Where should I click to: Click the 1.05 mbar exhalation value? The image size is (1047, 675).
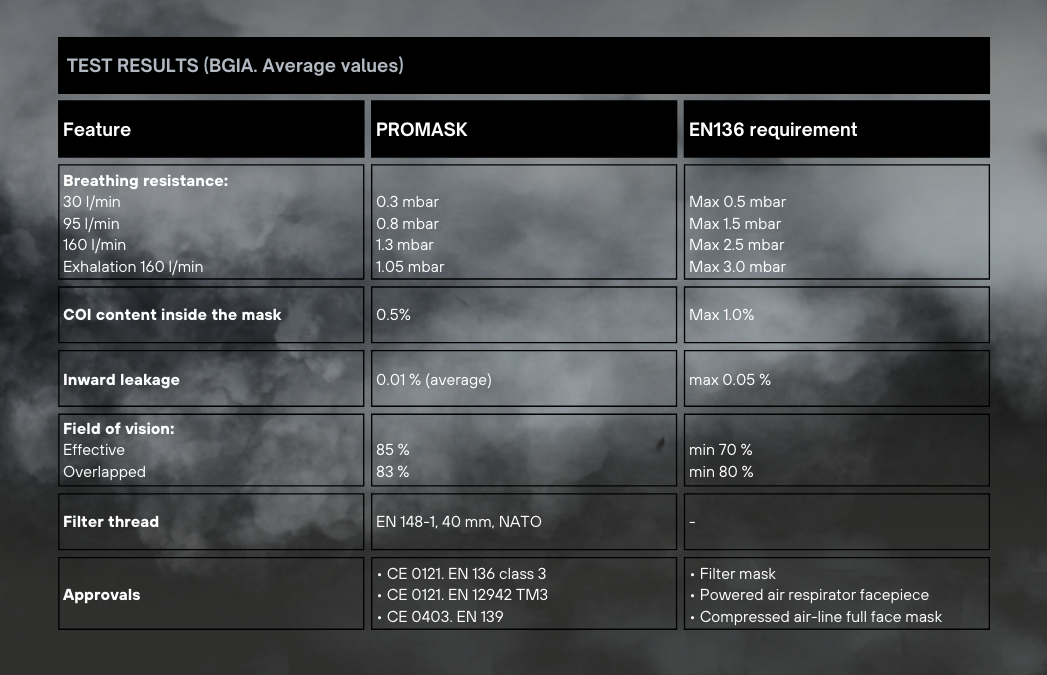click(x=410, y=267)
